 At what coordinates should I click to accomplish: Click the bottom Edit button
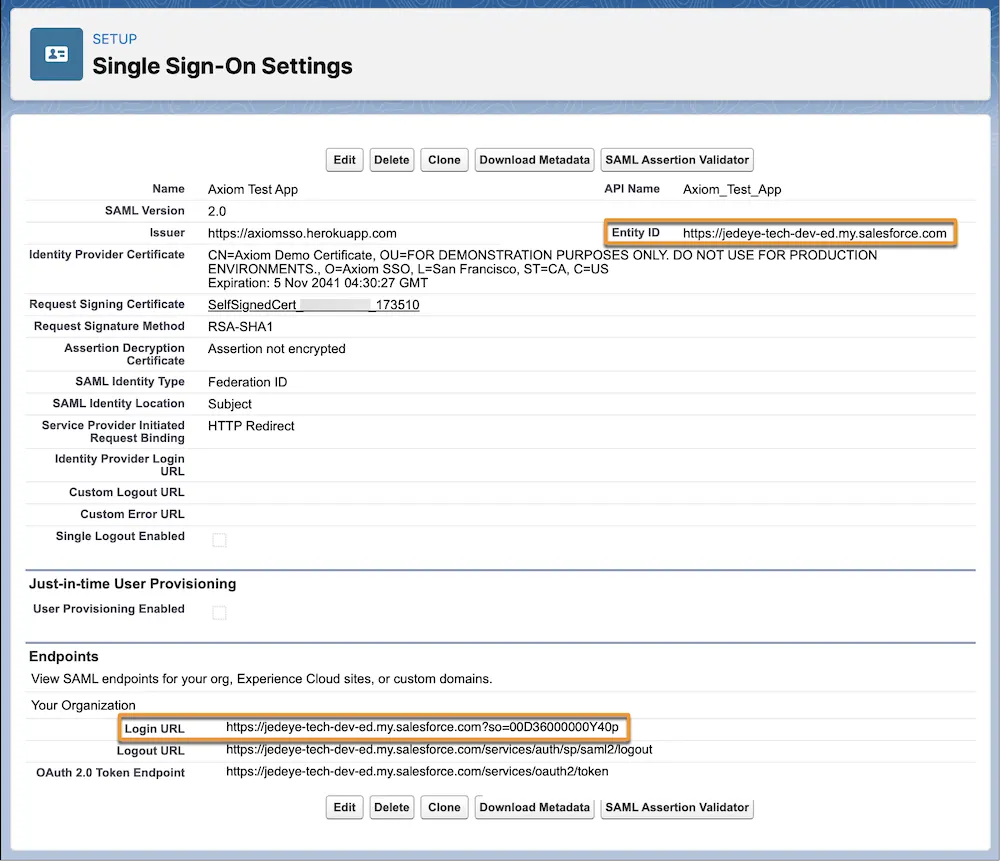(344, 807)
